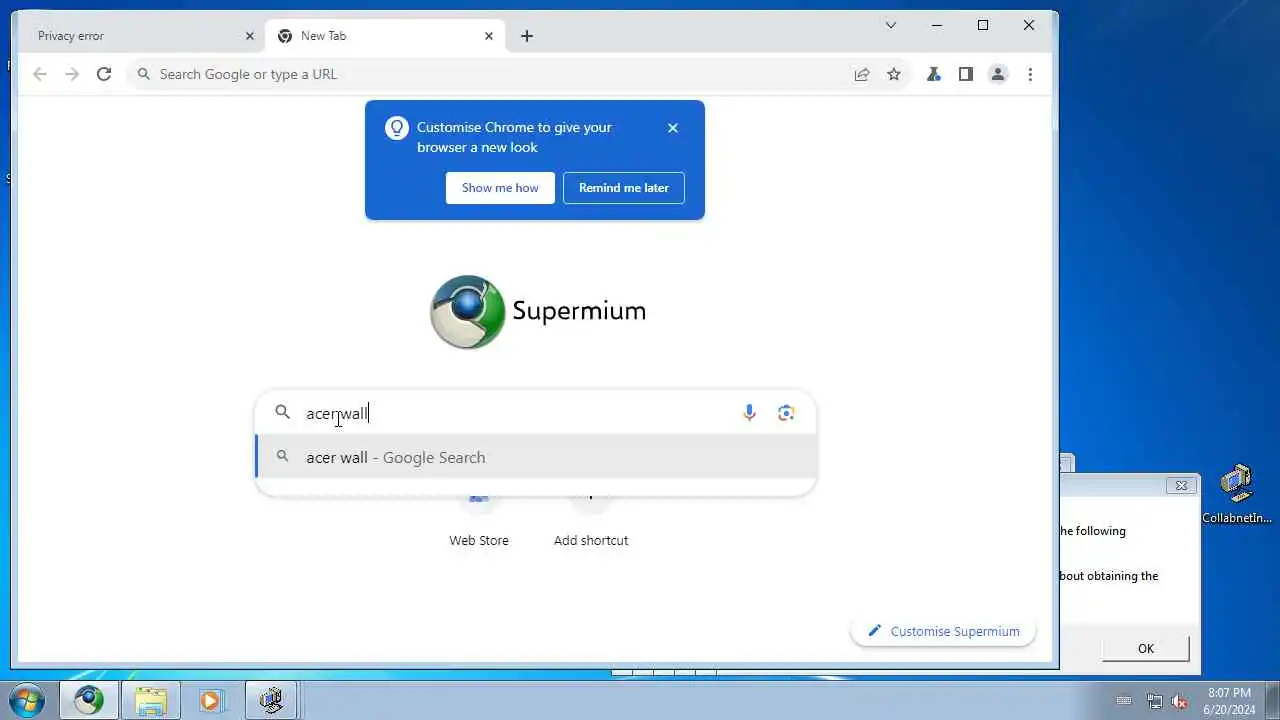Open the profile avatar icon
The width and height of the screenshot is (1280, 720).
click(998, 74)
